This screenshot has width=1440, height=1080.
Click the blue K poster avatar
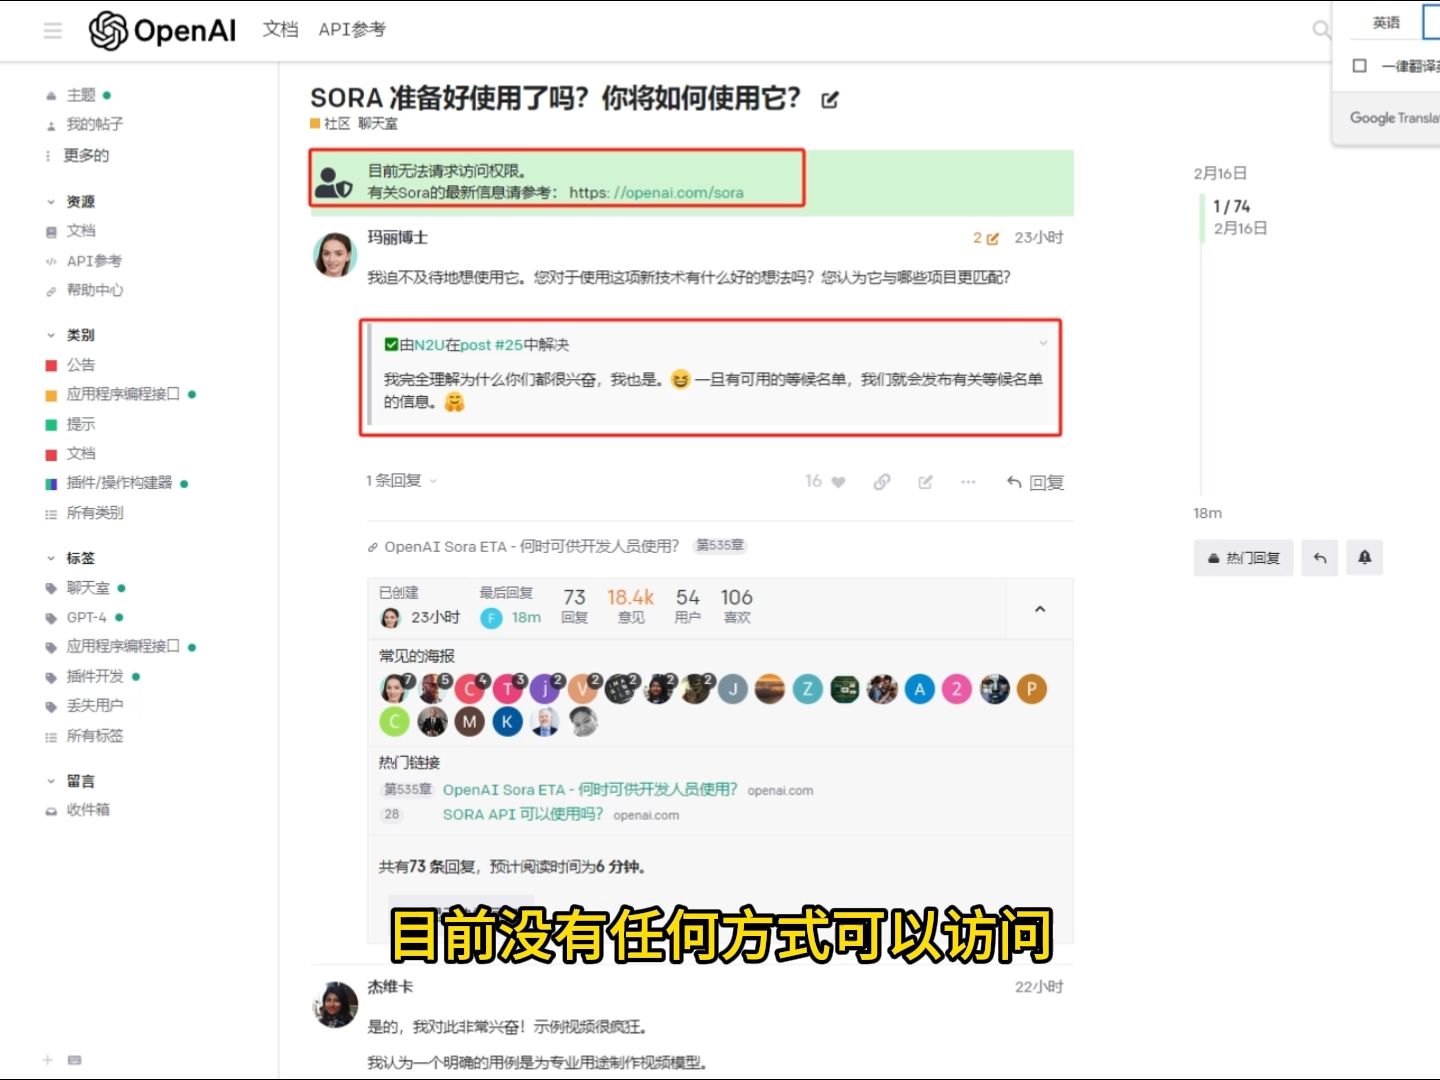[507, 722]
